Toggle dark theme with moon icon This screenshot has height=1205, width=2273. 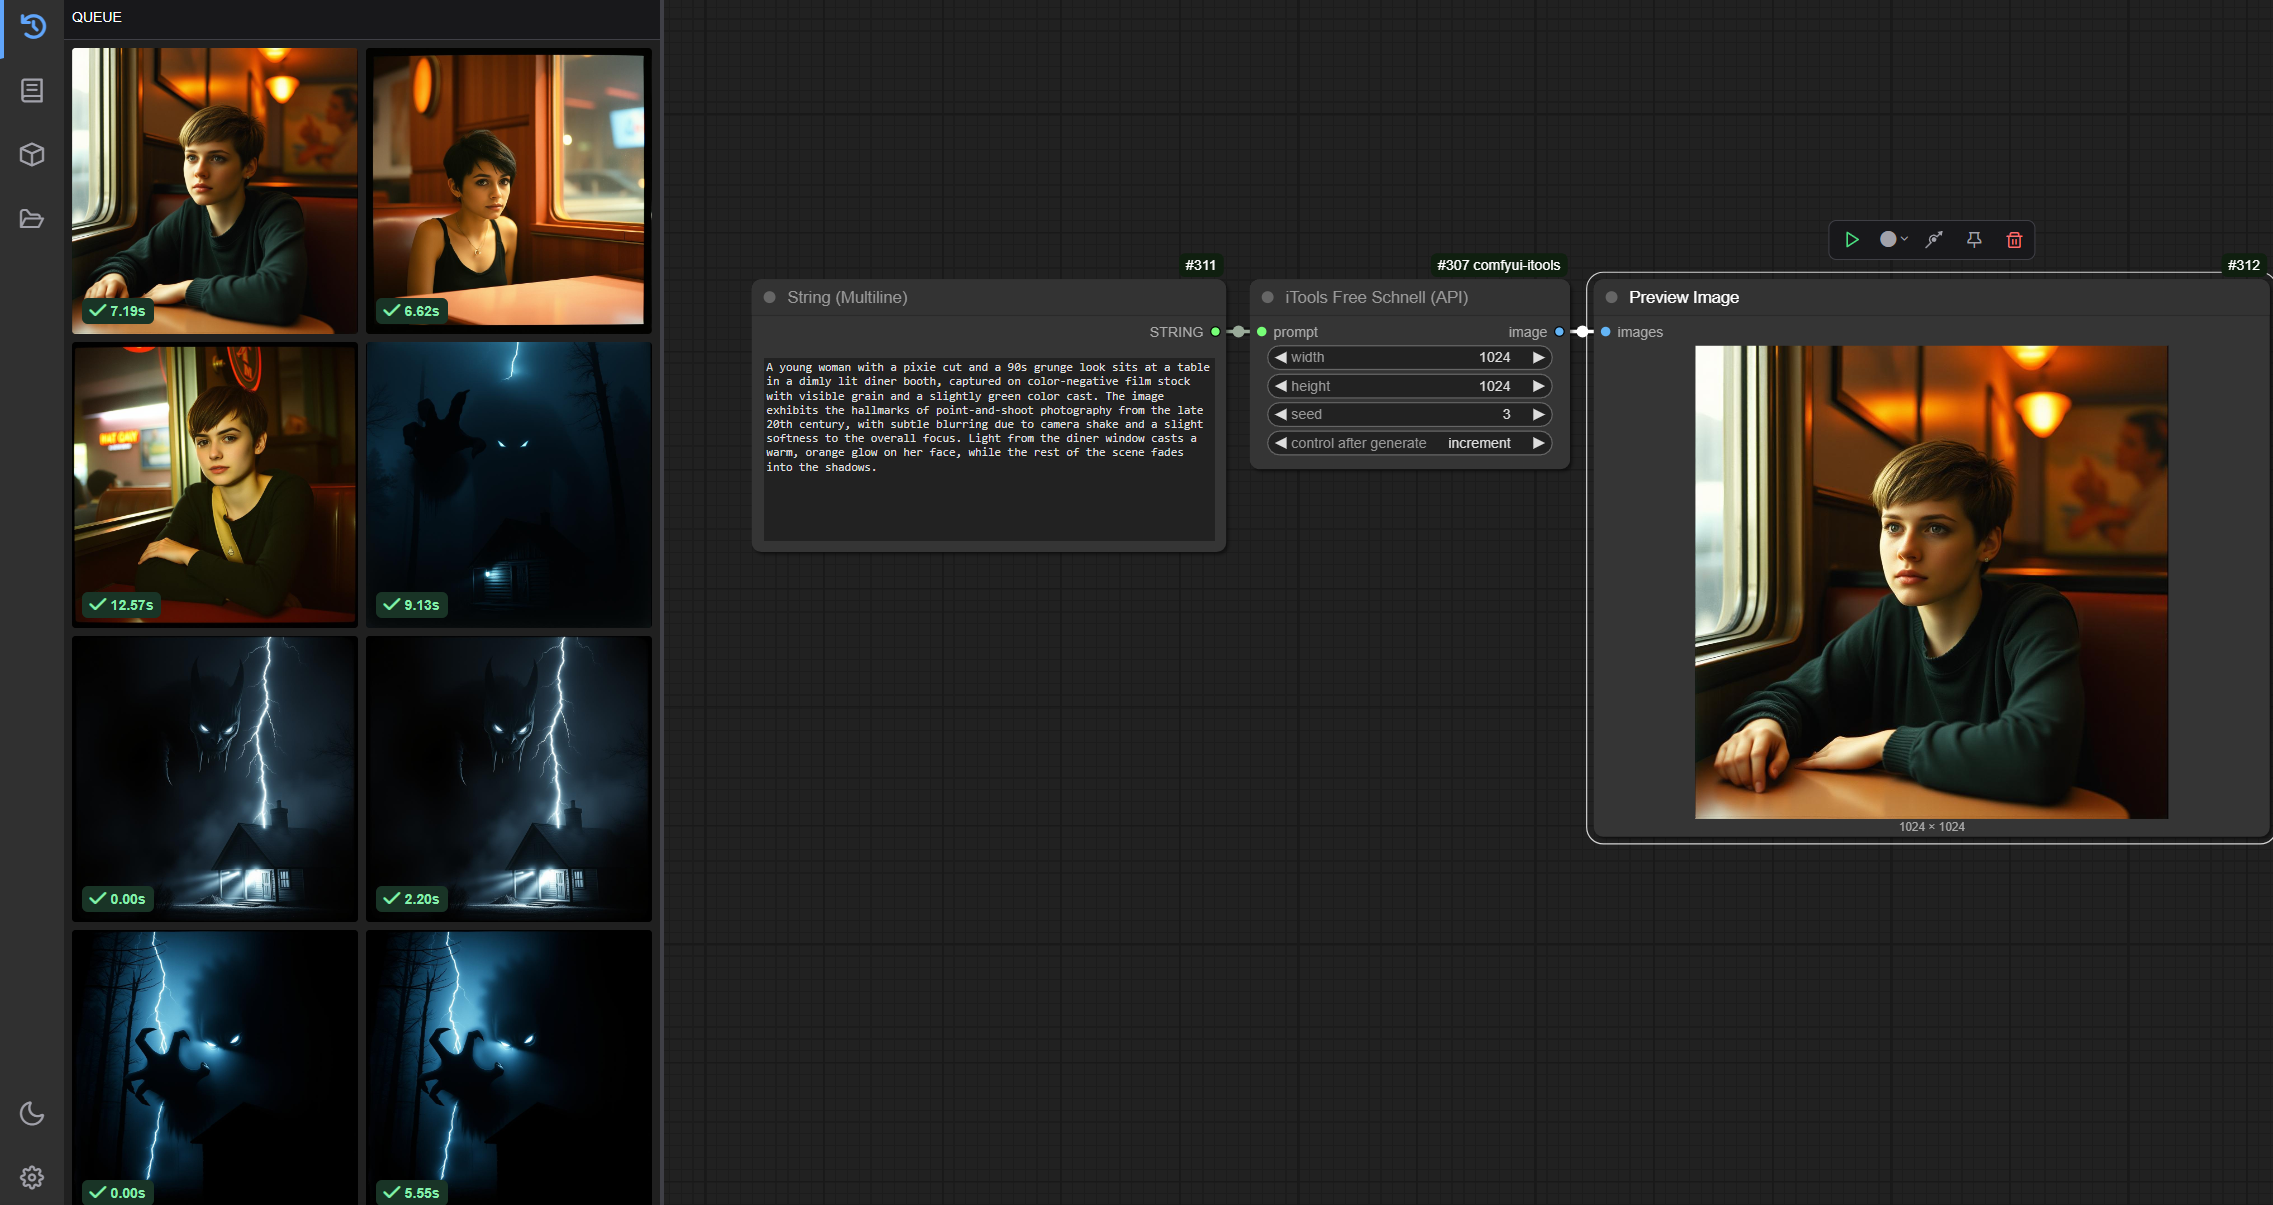pyautogui.click(x=32, y=1113)
